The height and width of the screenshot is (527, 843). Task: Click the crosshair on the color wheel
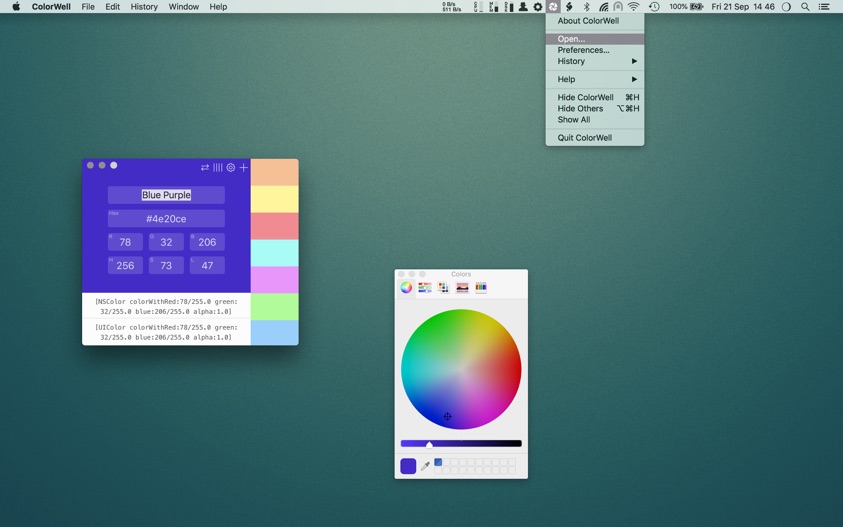pos(447,416)
